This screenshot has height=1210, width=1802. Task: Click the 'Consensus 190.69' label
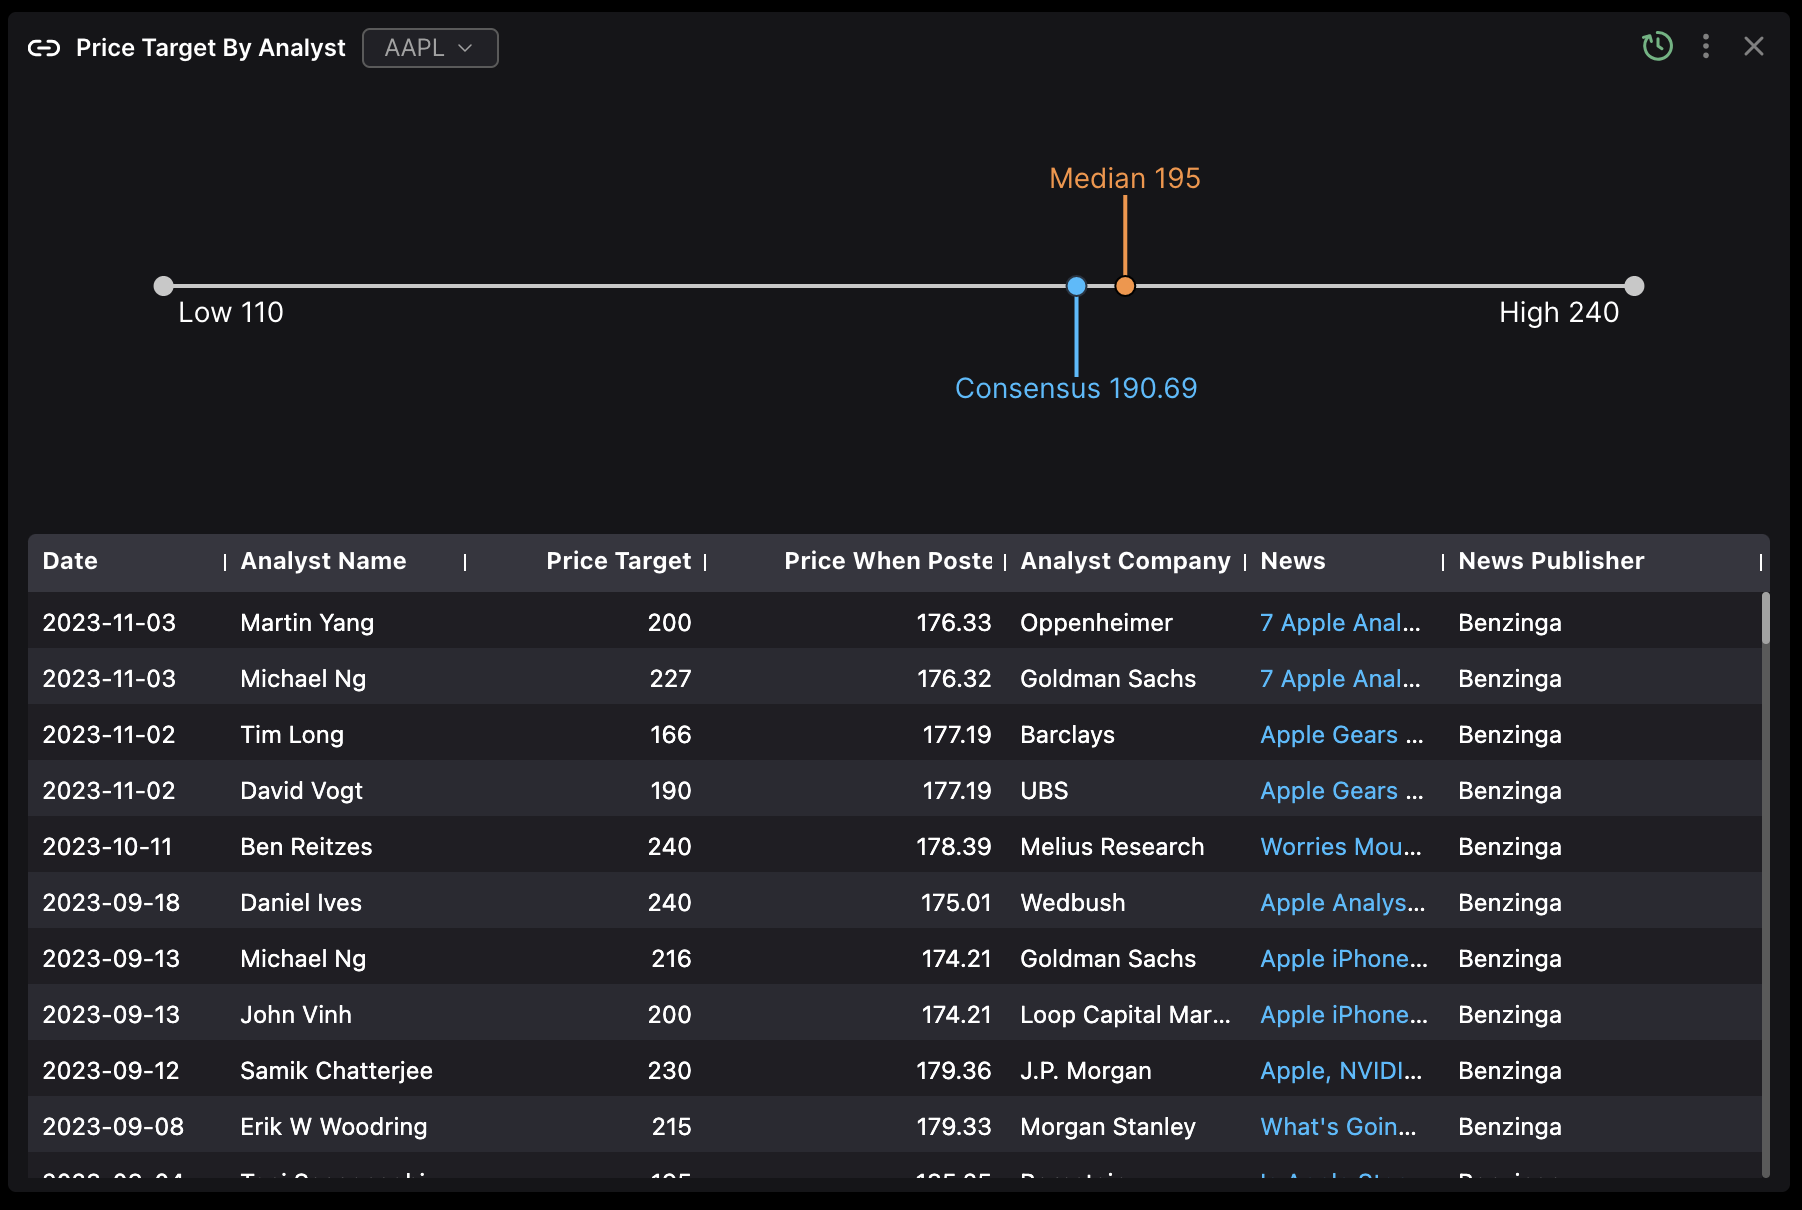[x=1076, y=388]
